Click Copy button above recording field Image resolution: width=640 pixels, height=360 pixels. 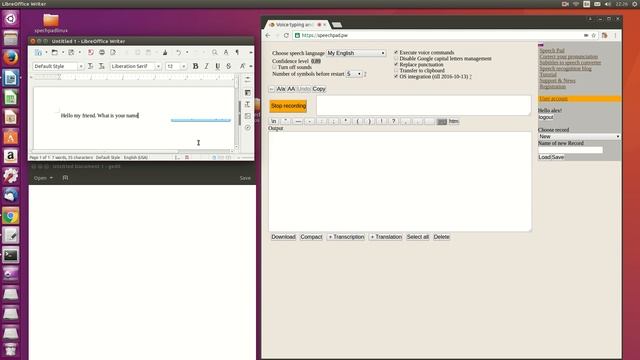click(319, 89)
